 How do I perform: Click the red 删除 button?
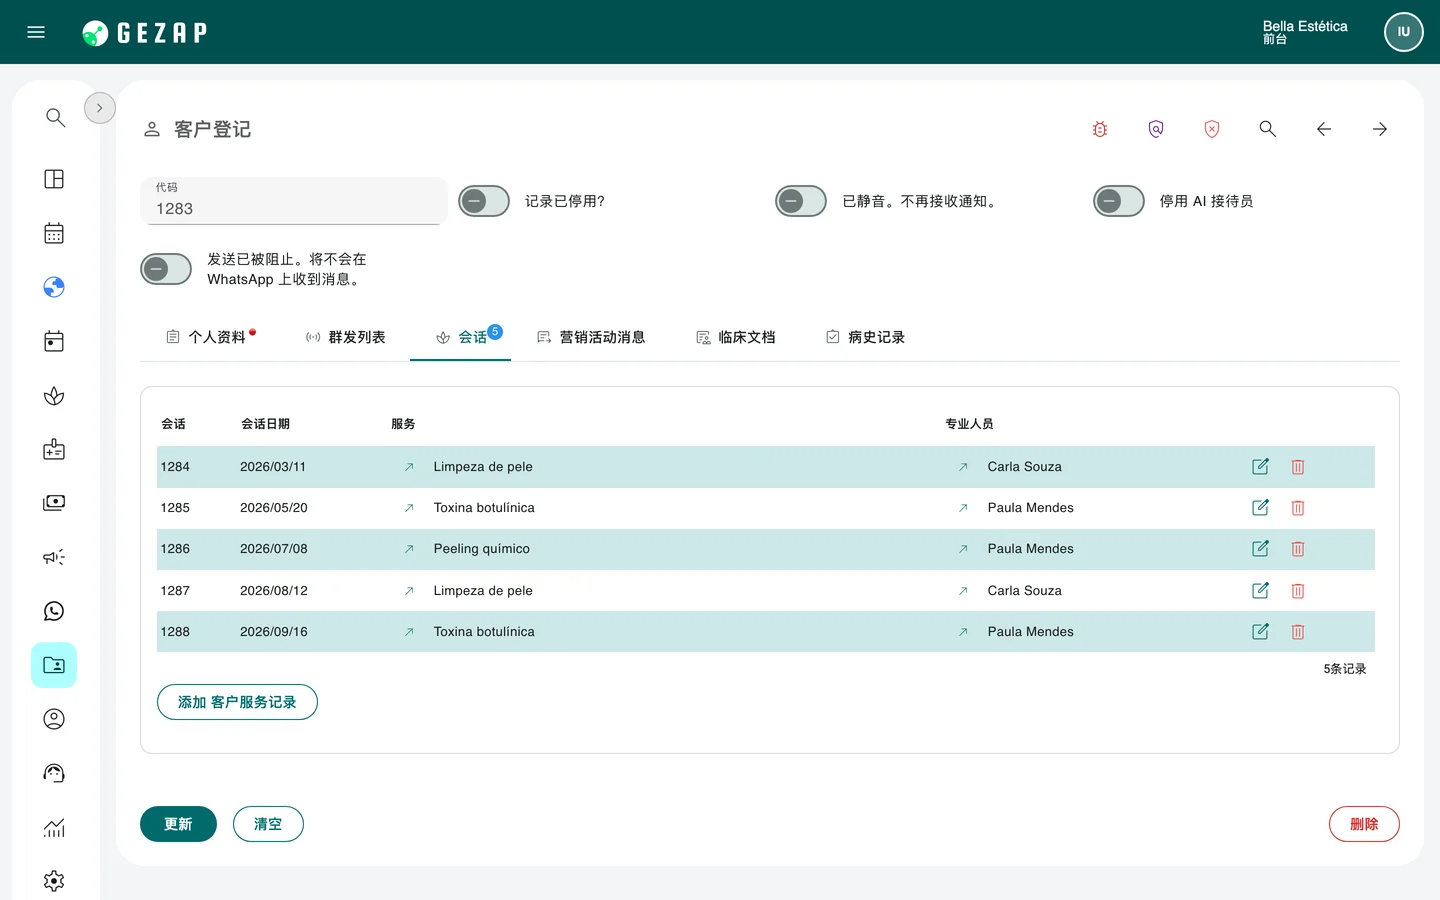[1364, 824]
